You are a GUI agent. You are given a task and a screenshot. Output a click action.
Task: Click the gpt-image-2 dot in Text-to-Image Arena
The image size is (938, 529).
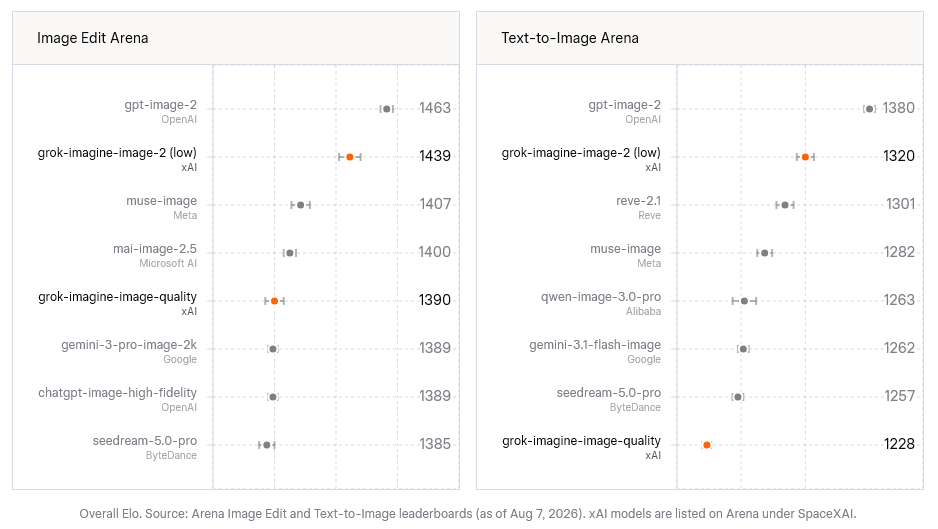coord(869,109)
